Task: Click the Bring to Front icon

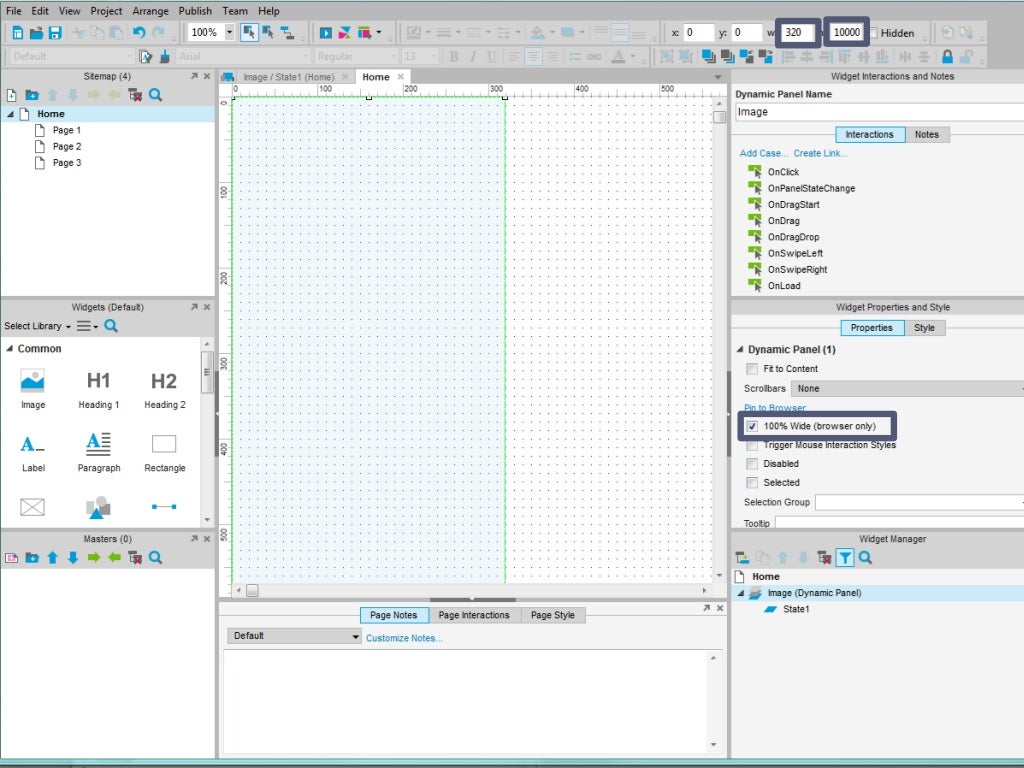Action: tap(709, 57)
